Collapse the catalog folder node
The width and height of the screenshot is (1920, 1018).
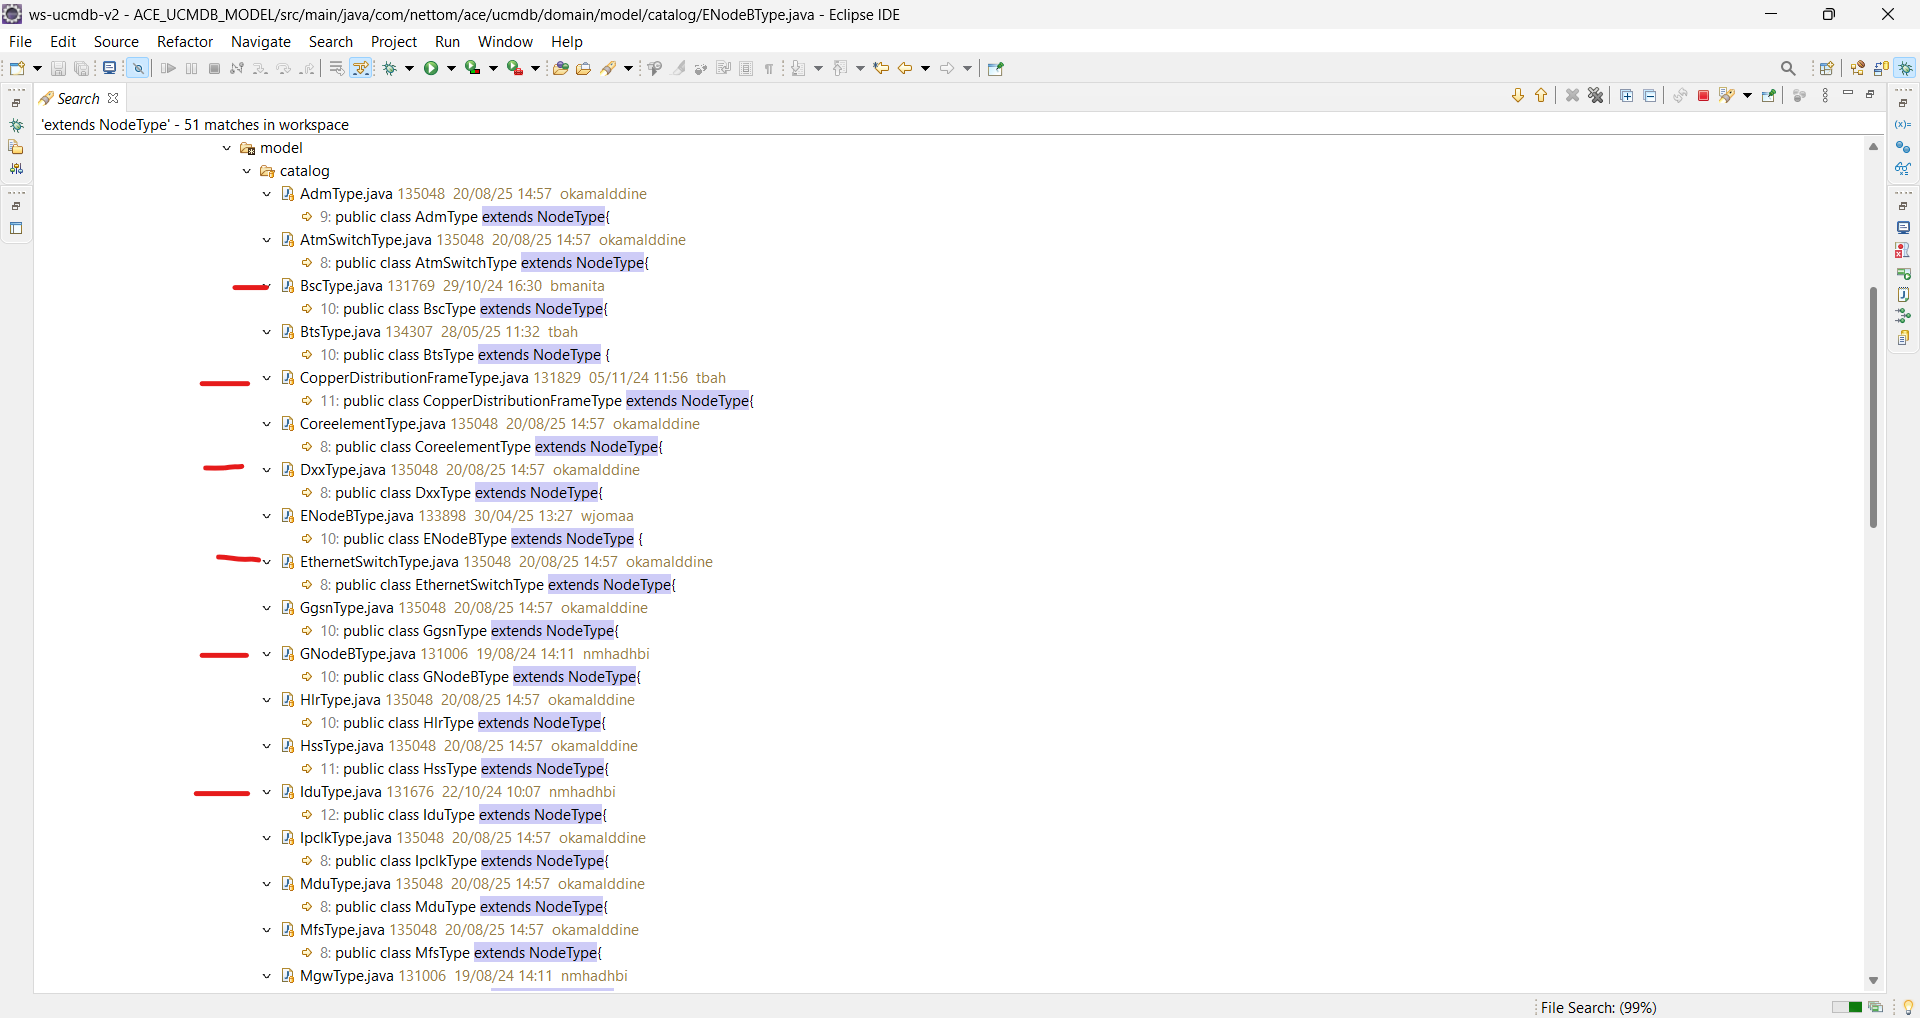[247, 171]
